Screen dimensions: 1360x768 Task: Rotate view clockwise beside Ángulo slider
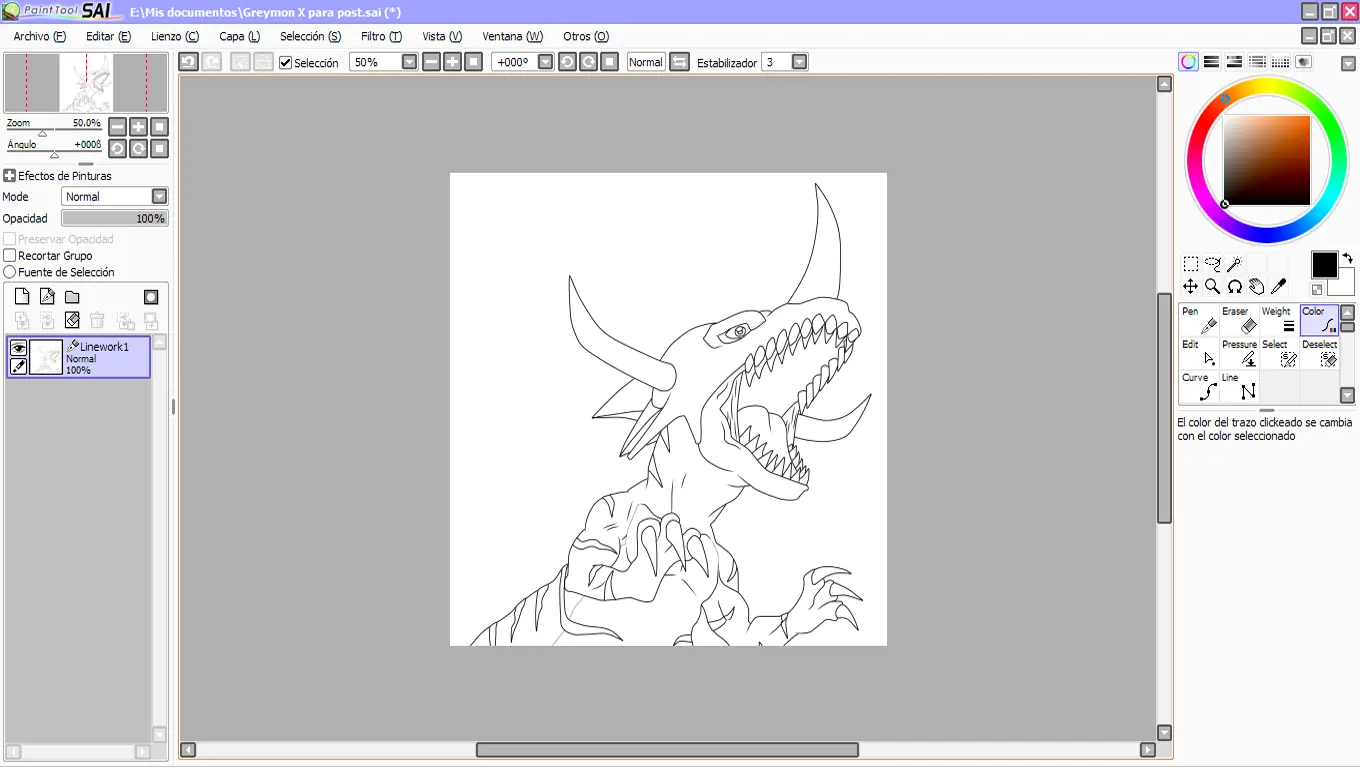pyautogui.click(x=138, y=149)
